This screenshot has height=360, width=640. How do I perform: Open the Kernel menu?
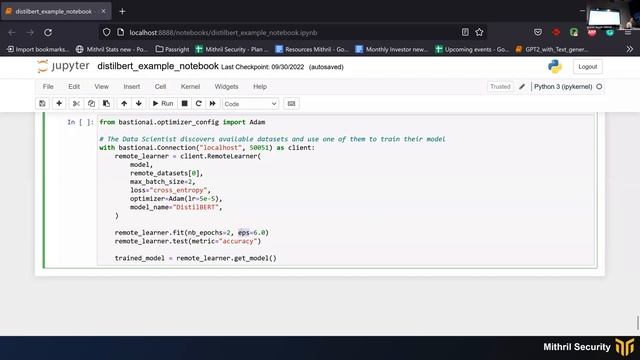[x=190, y=87]
